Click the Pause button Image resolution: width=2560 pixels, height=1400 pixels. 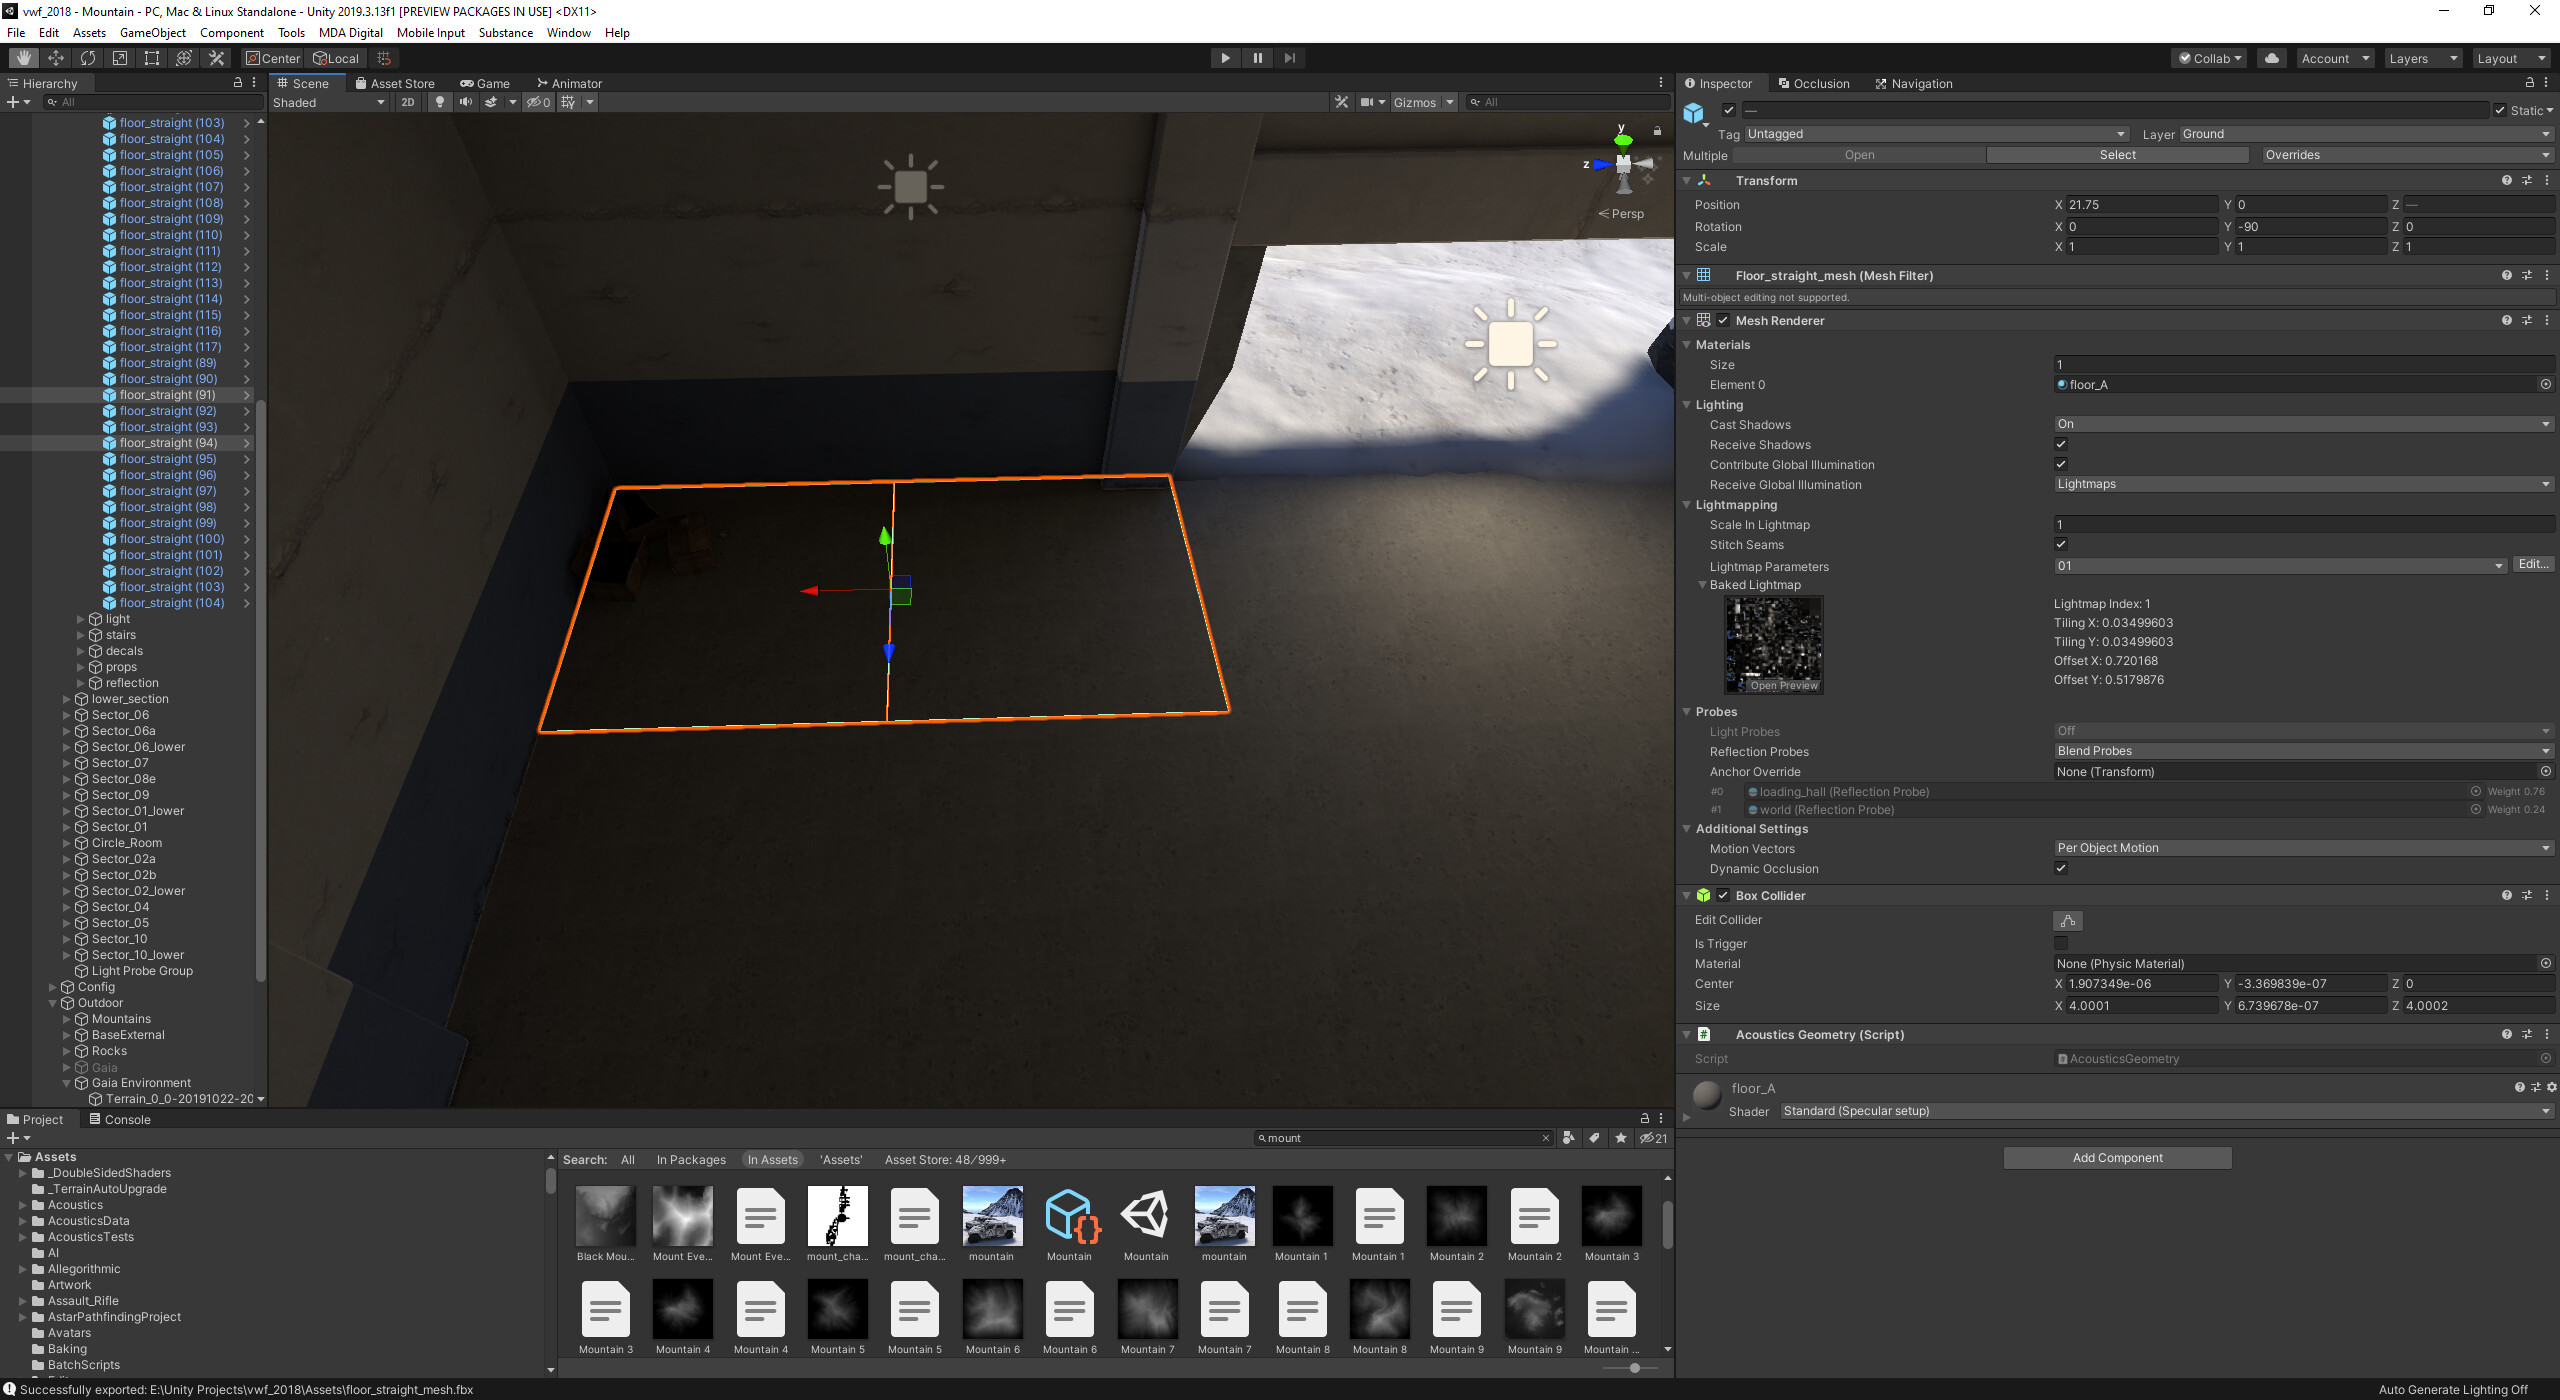pyautogui.click(x=1257, y=58)
